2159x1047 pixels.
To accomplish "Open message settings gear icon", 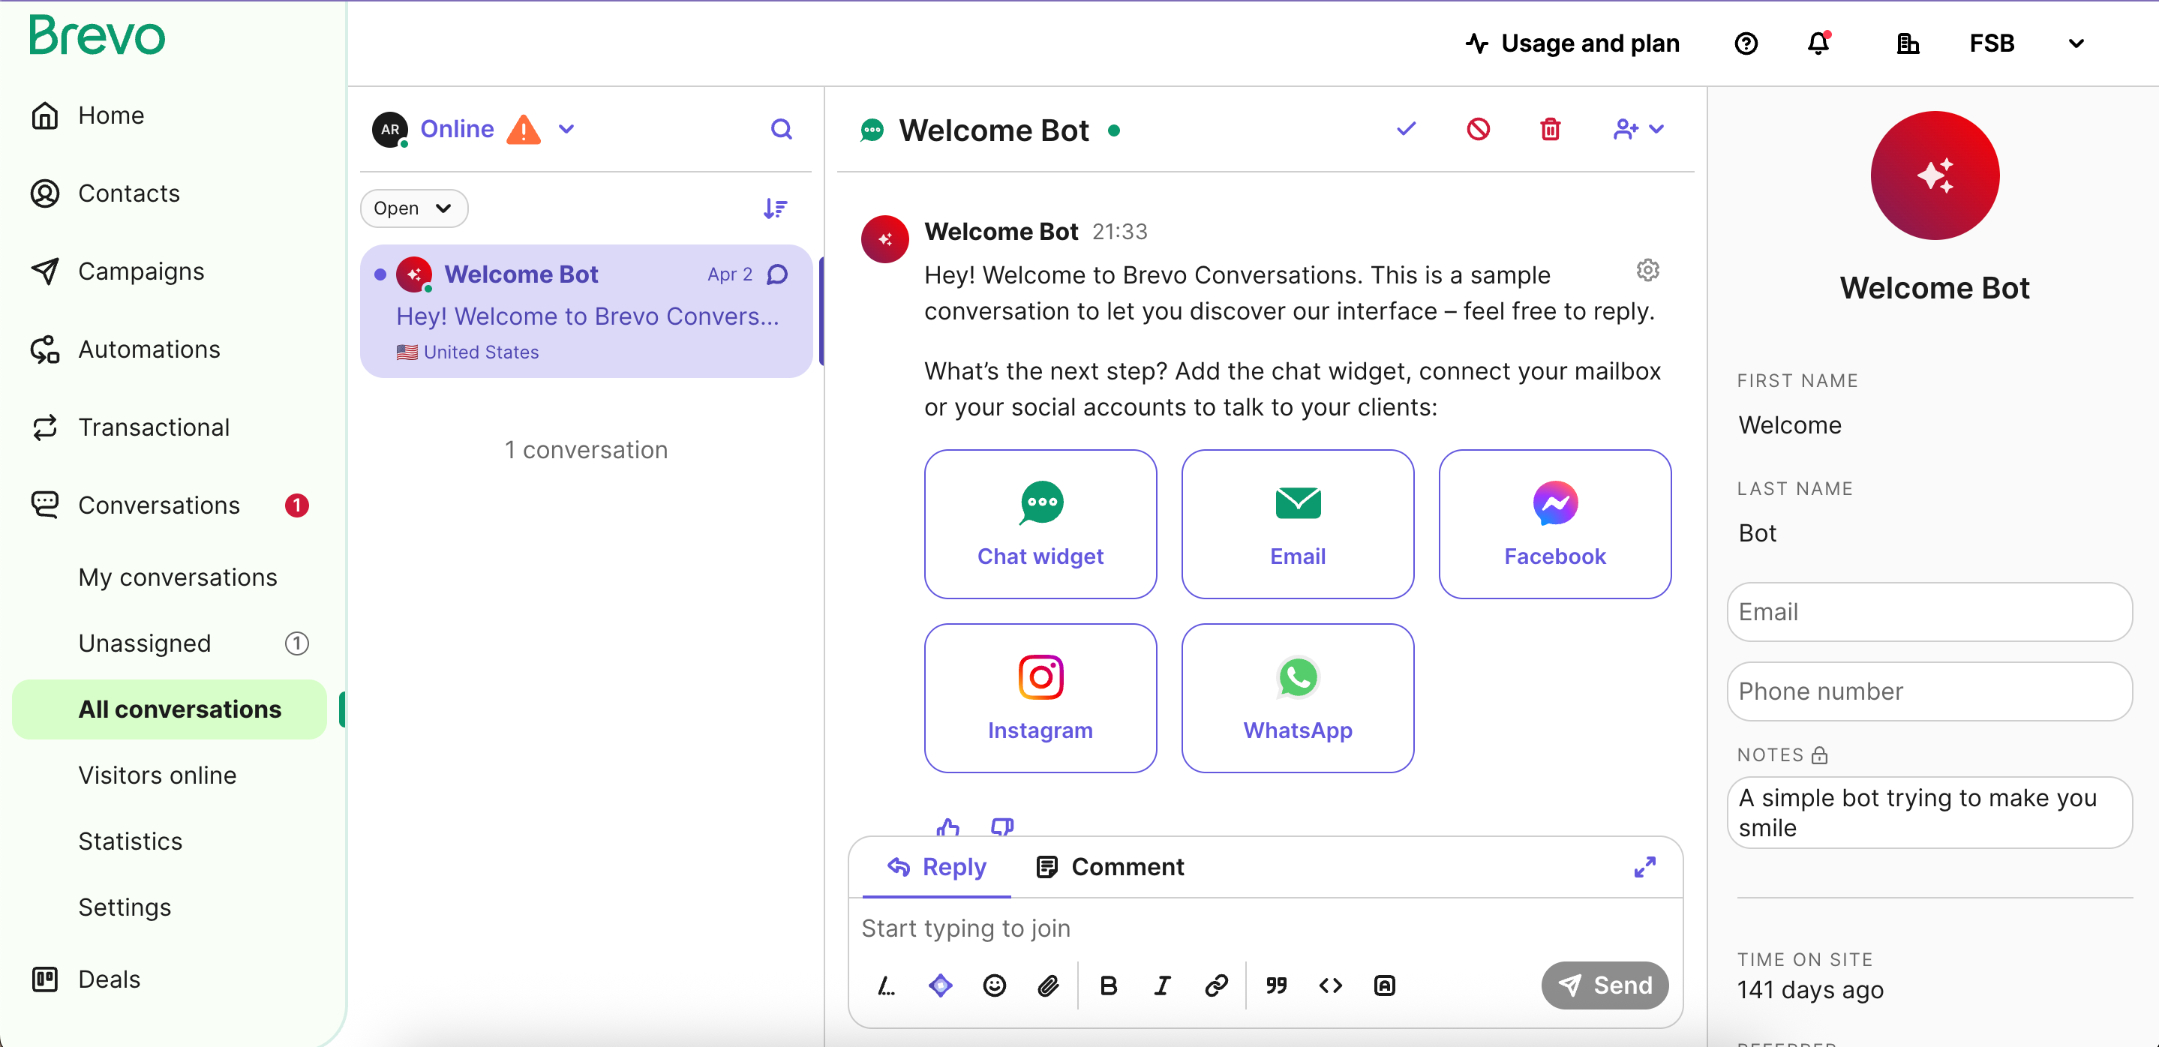I will [x=1648, y=270].
